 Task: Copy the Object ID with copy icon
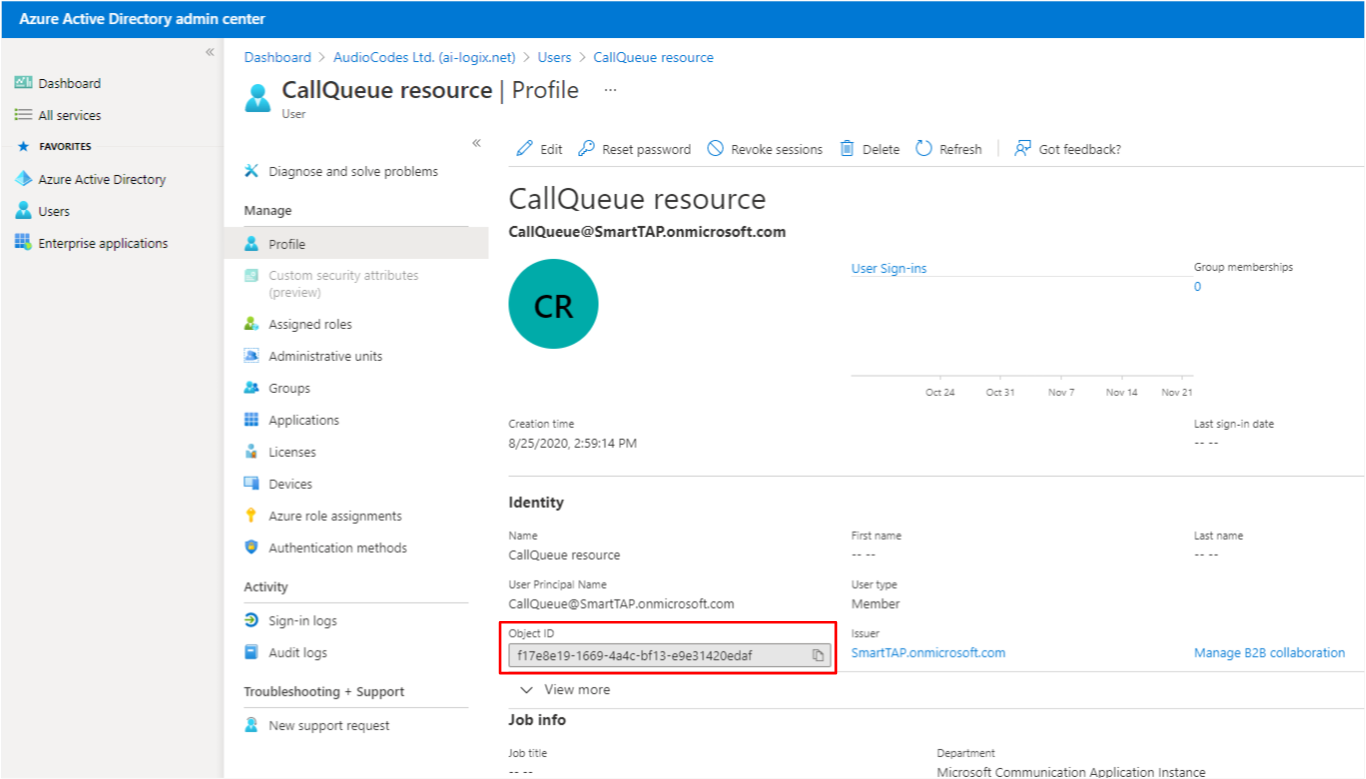point(818,656)
